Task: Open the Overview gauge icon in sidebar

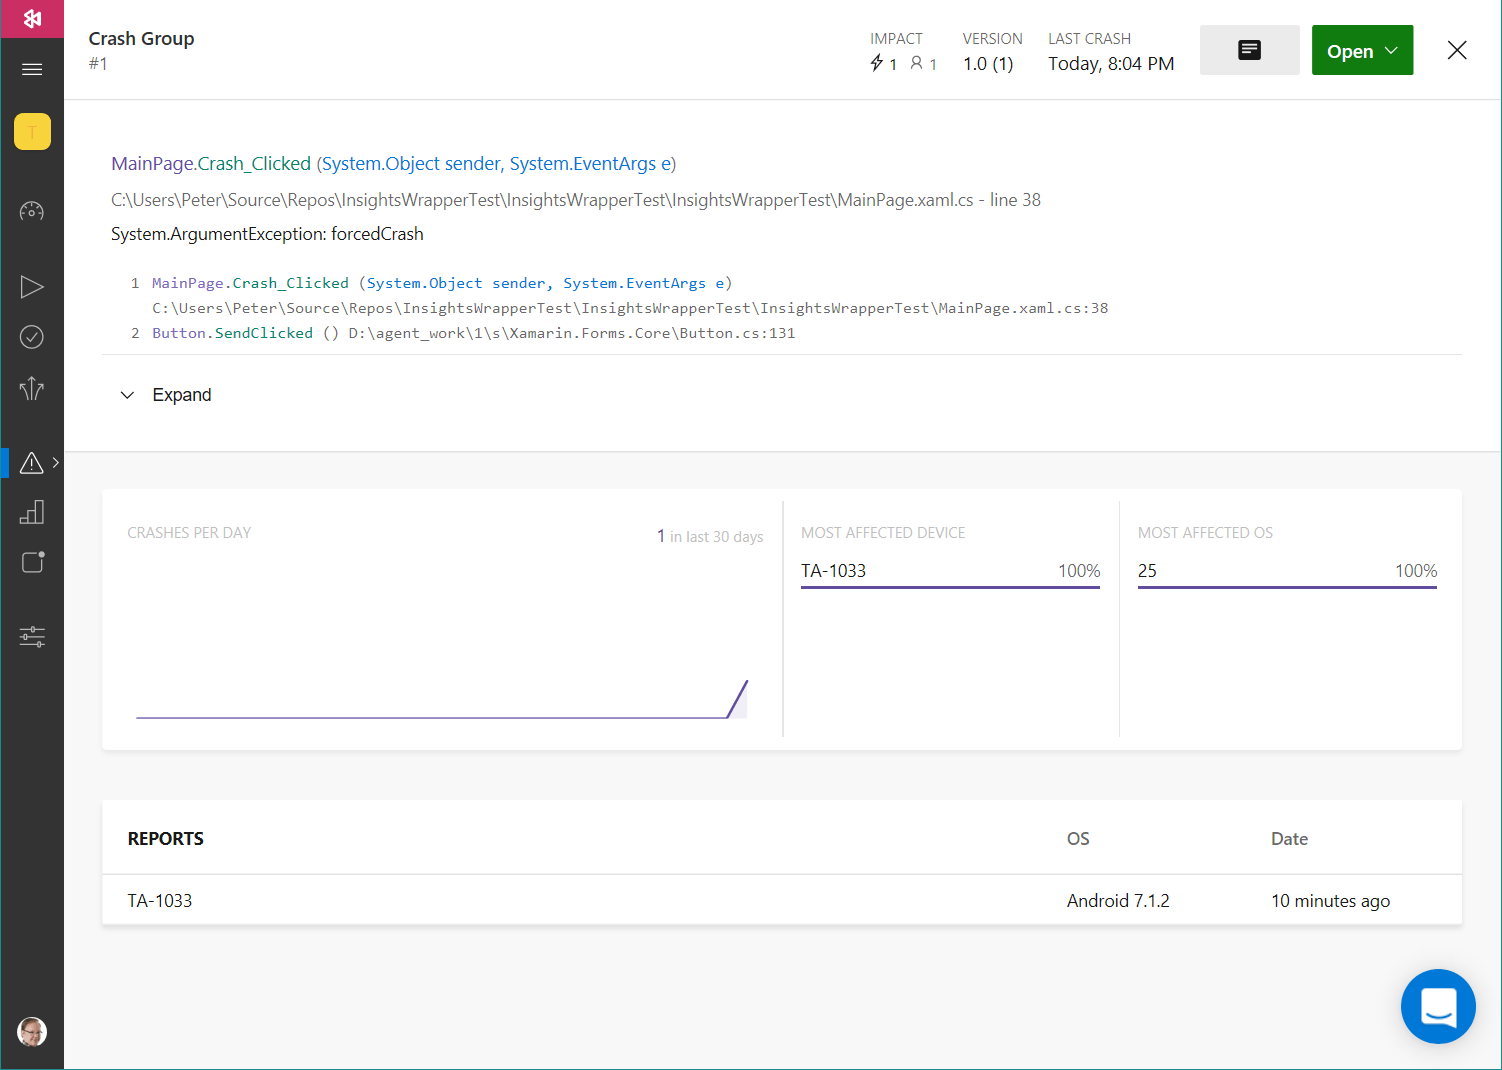Action: pyautogui.click(x=32, y=211)
